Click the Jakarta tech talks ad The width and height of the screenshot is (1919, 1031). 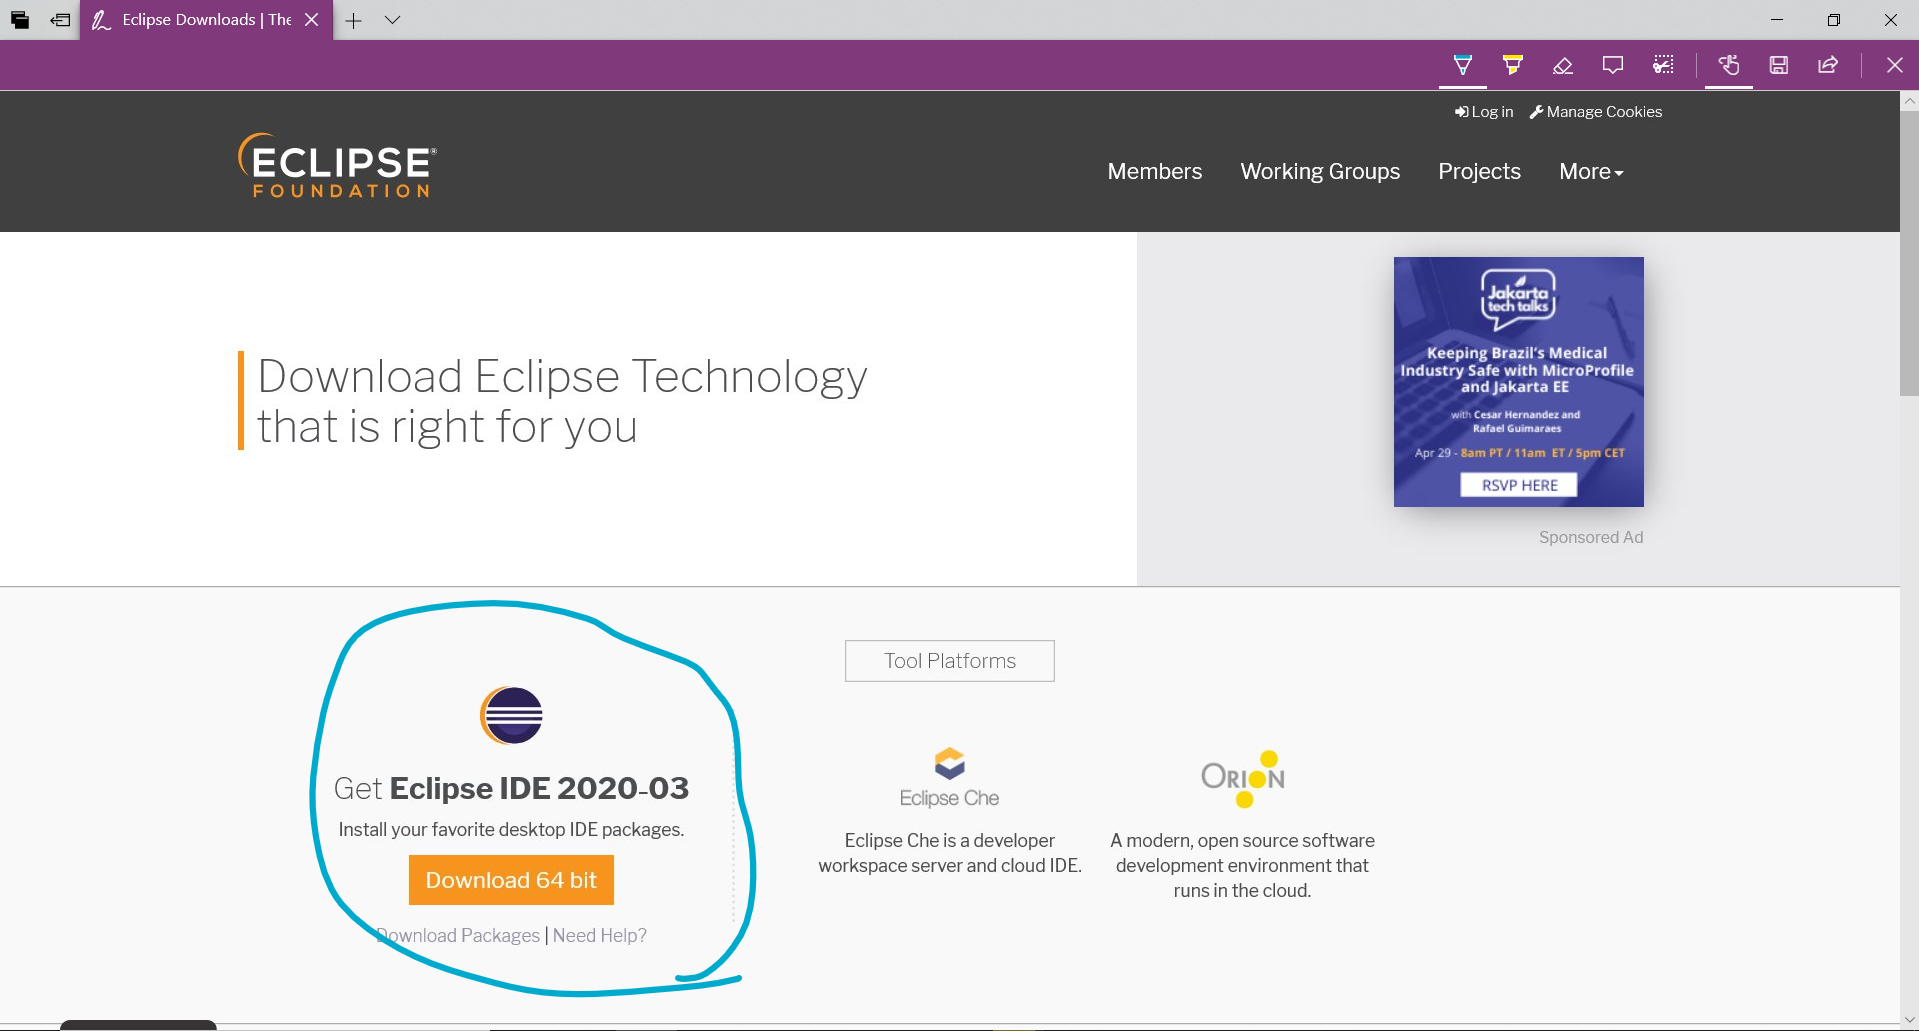pos(1518,382)
